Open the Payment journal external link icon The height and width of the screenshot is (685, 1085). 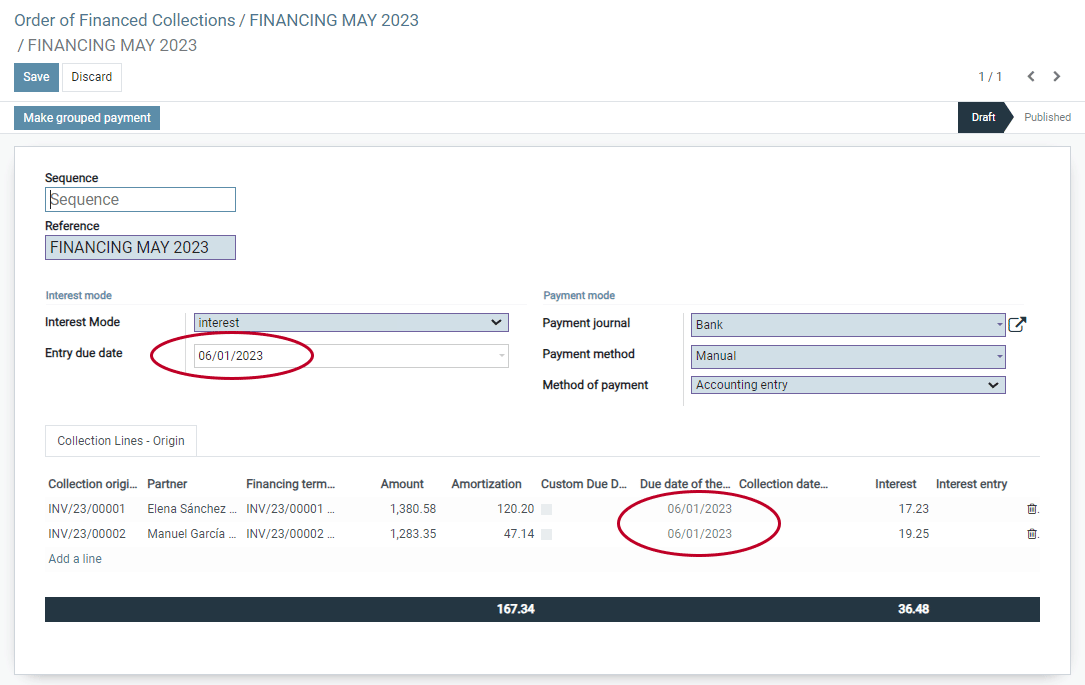pos(1017,324)
